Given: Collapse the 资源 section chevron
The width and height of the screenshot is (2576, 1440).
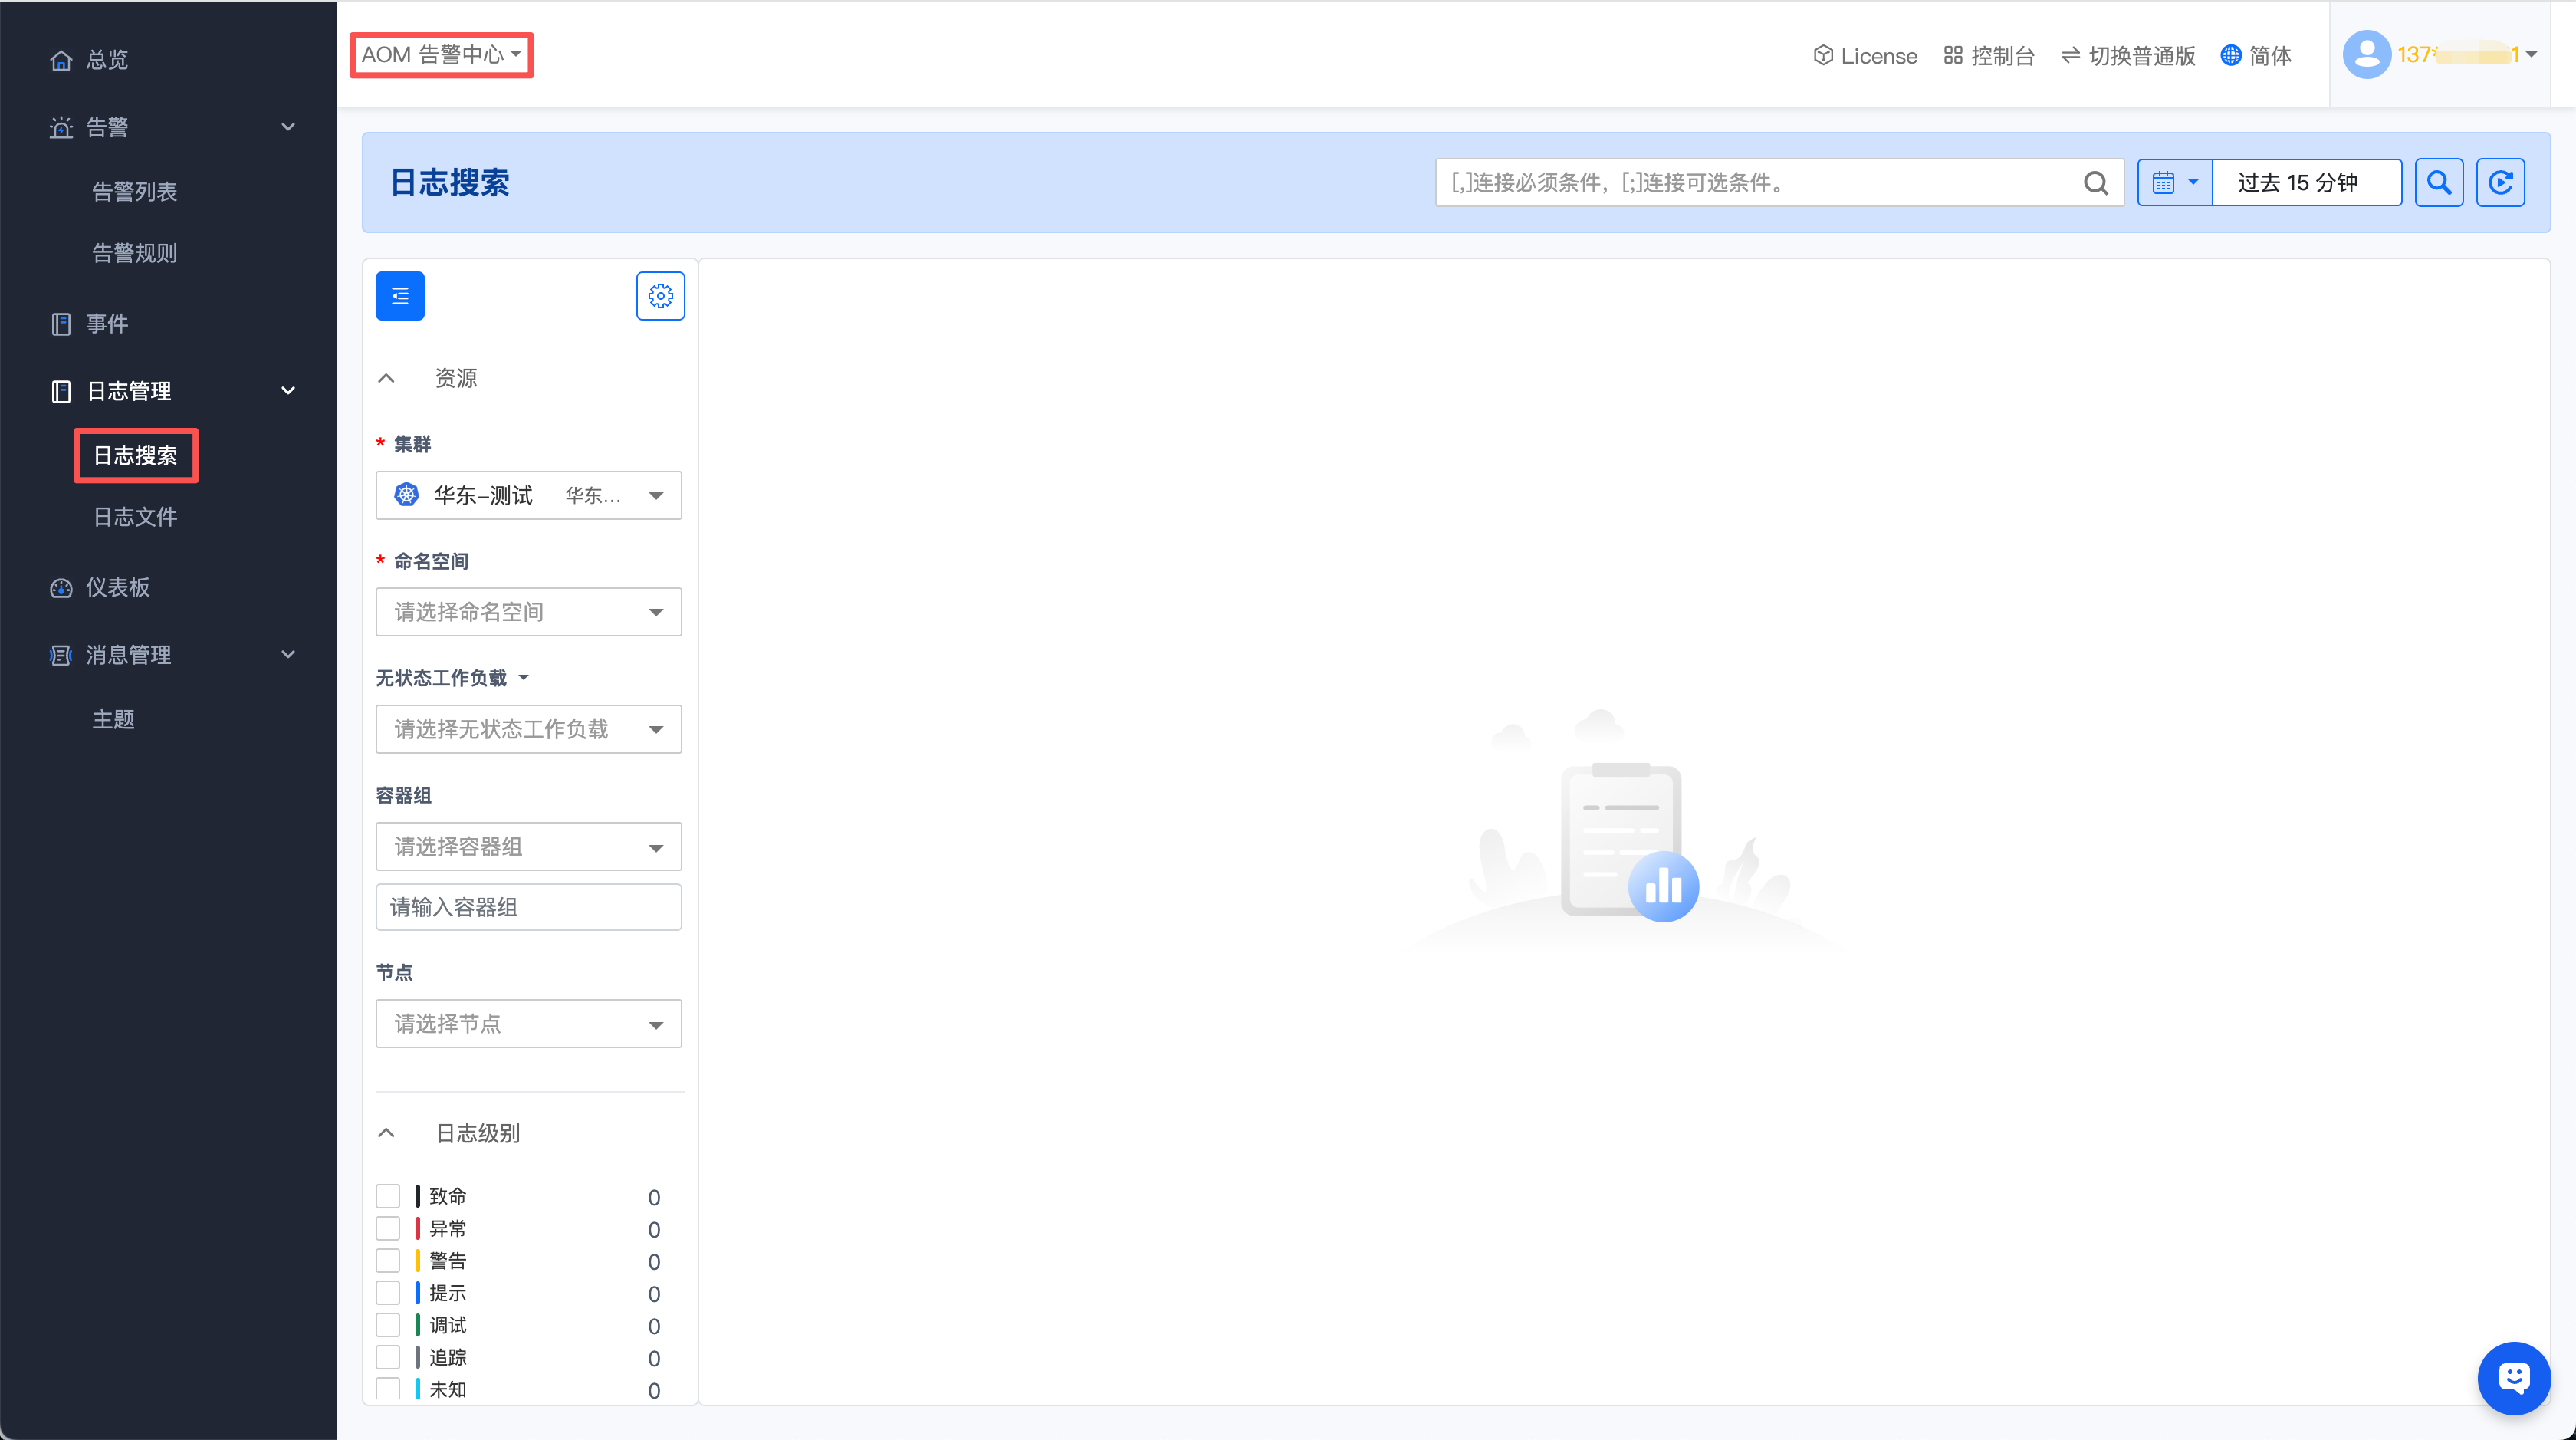Looking at the screenshot, I should (386, 378).
